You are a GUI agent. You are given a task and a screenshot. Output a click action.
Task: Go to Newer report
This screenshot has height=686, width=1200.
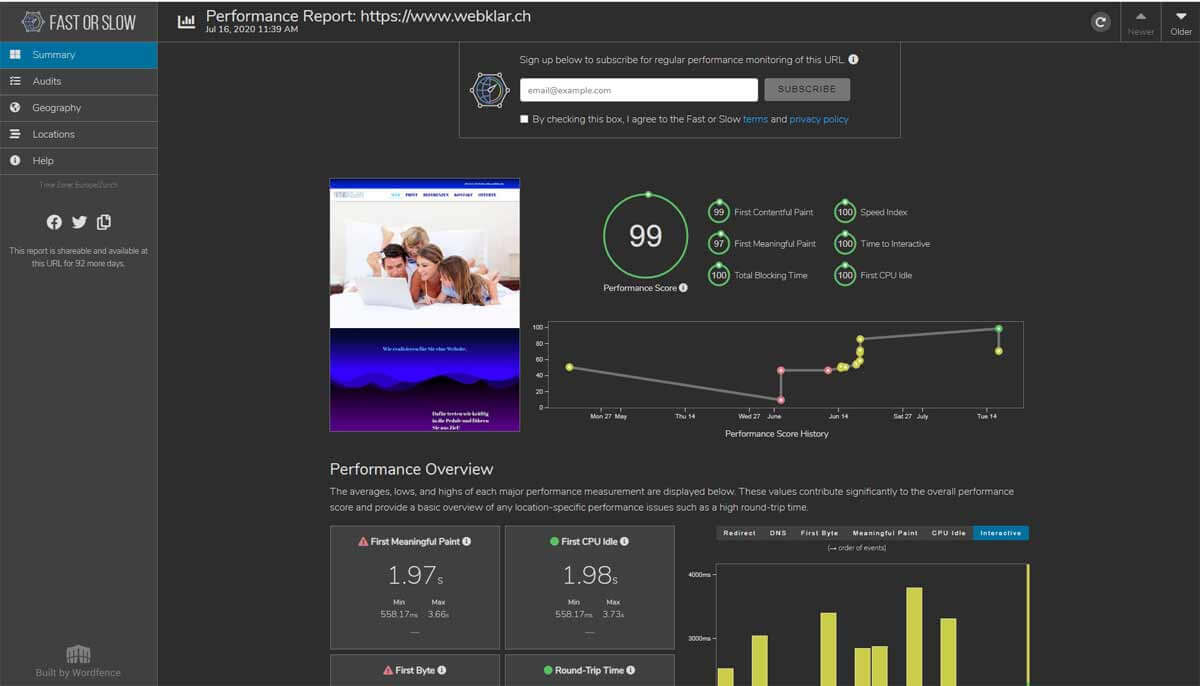1140,22
